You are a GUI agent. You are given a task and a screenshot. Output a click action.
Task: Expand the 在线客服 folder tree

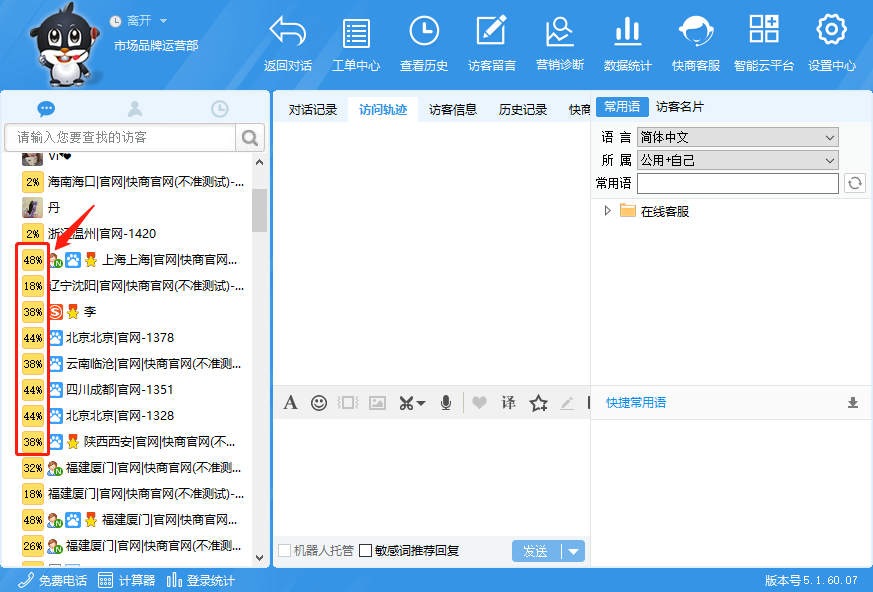click(x=607, y=211)
